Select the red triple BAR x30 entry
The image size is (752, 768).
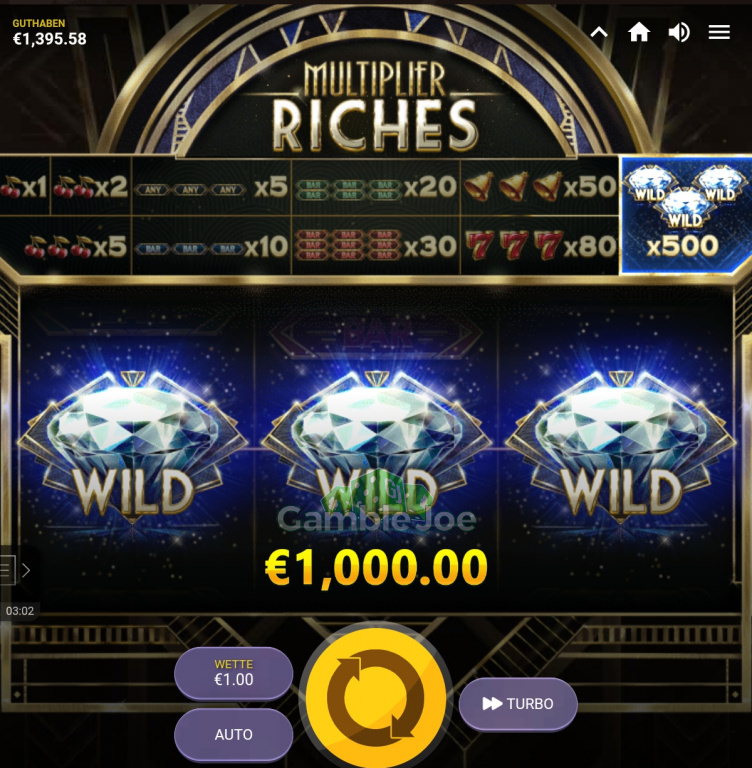[x=376, y=245]
